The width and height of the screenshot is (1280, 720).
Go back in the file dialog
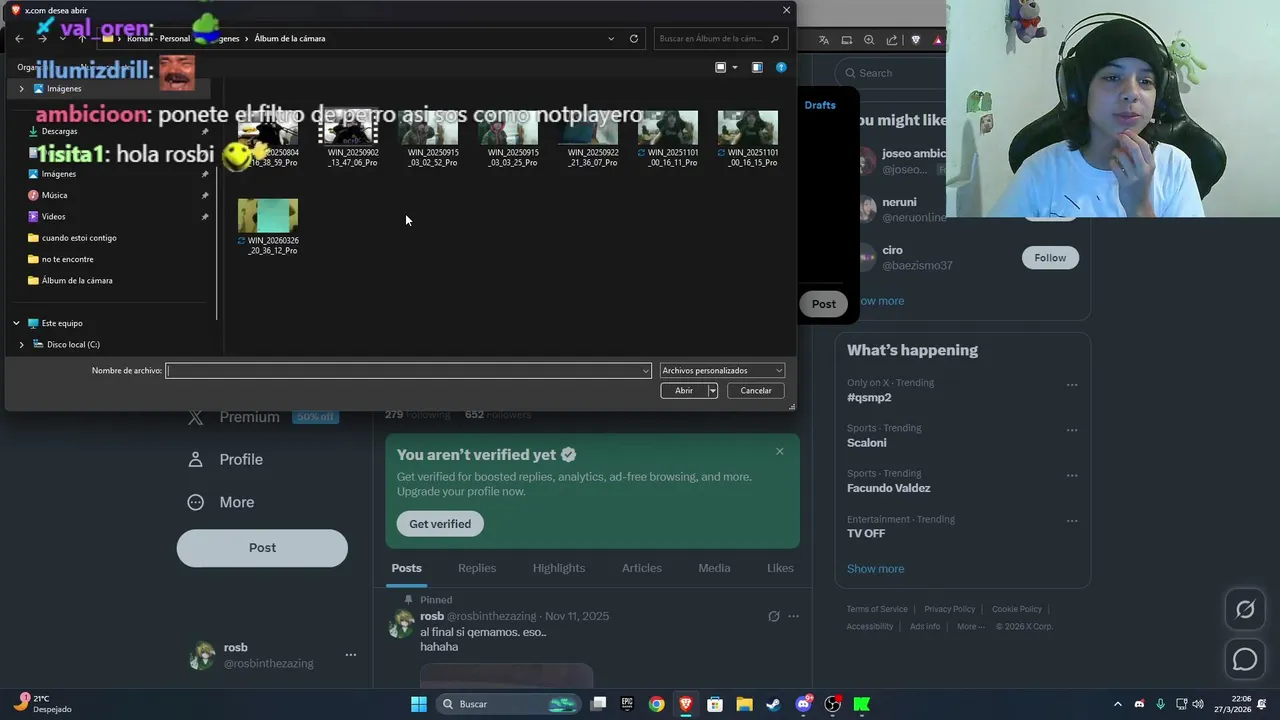[19, 38]
